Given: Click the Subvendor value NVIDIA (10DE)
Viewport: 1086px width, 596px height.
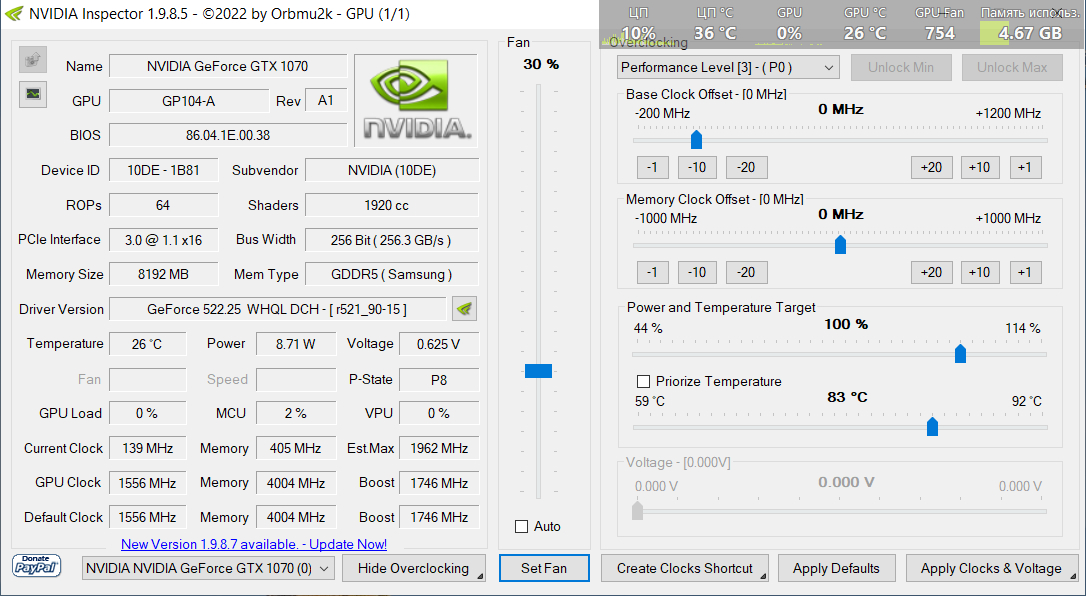Looking at the screenshot, I should [391, 170].
